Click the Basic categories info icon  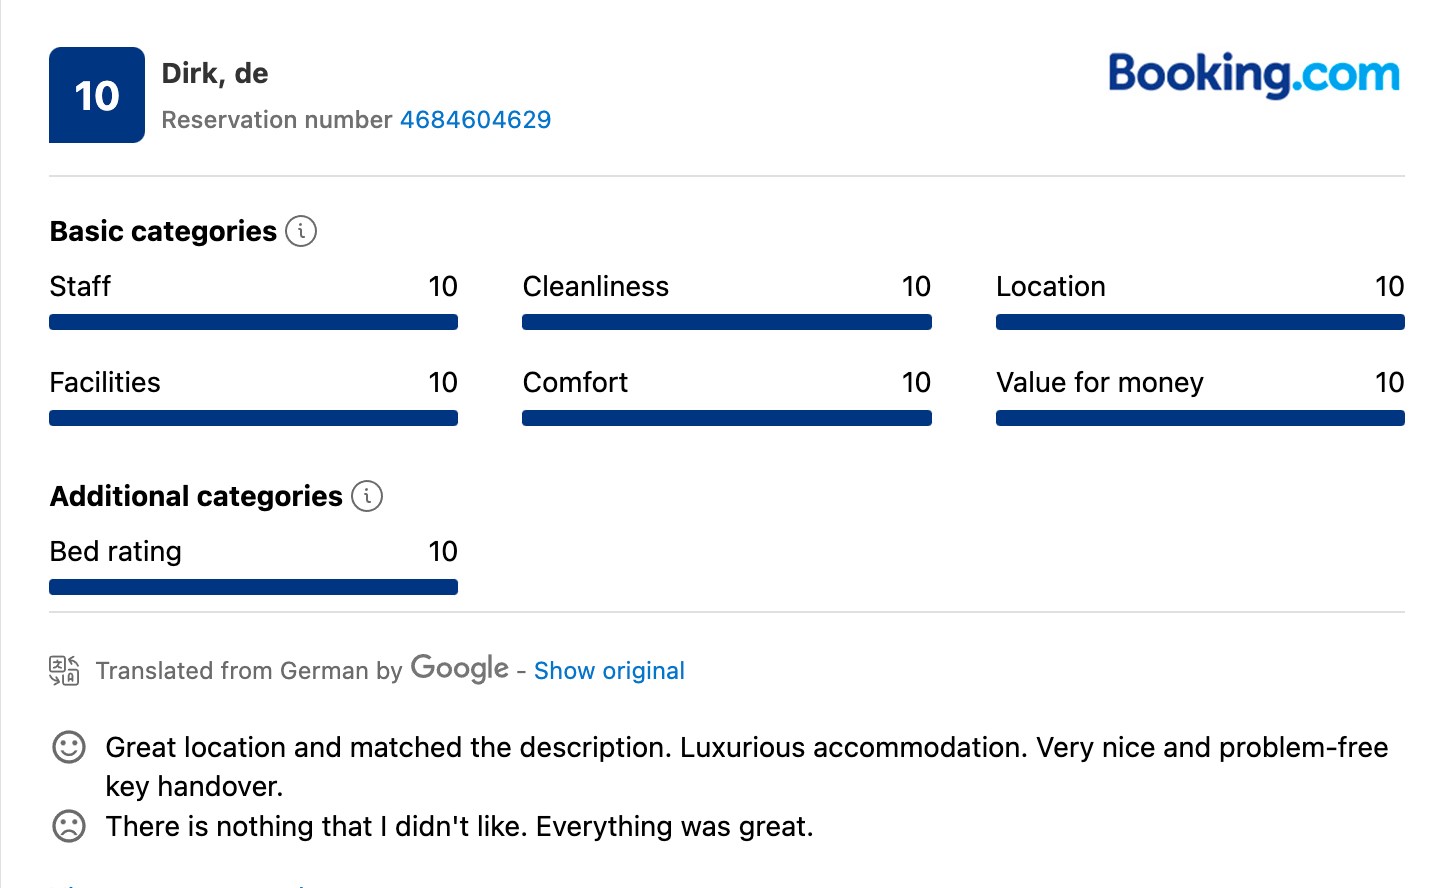point(301,231)
